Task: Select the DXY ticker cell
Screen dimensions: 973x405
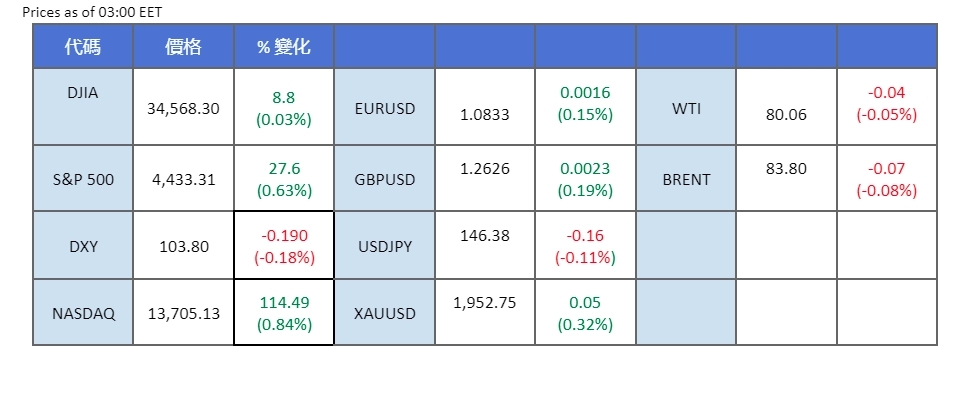Action: [83, 245]
